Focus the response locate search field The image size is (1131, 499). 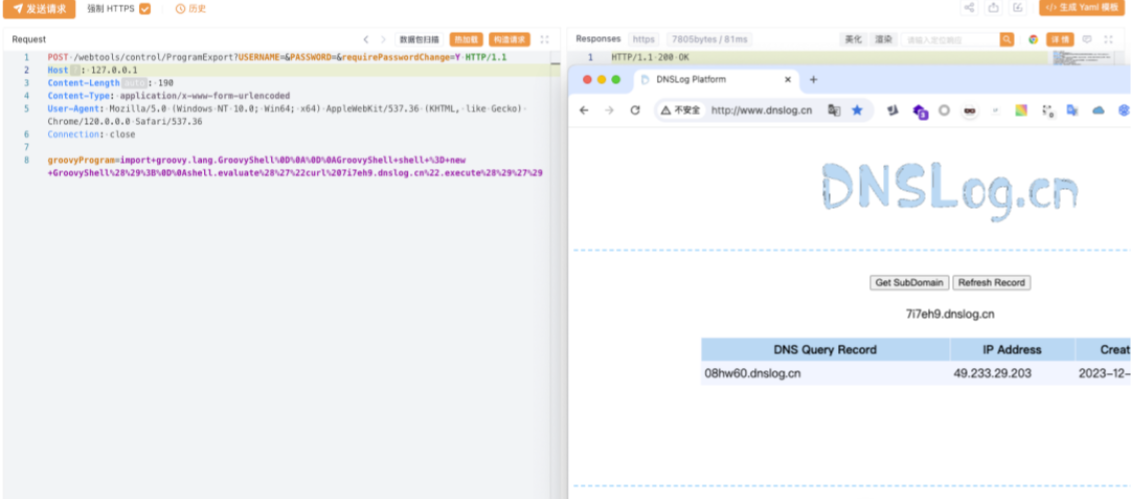coord(950,40)
